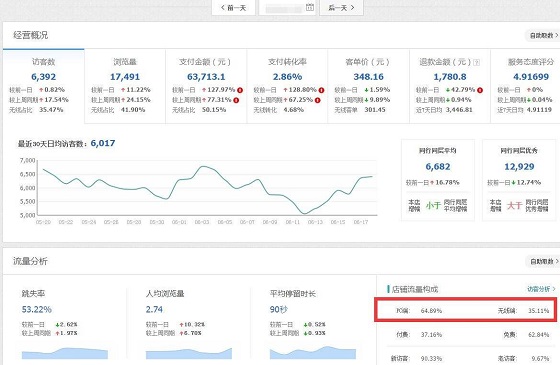Open help icon next to 退款金额 label
This screenshot has width=560, height=365.
tap(476, 62)
